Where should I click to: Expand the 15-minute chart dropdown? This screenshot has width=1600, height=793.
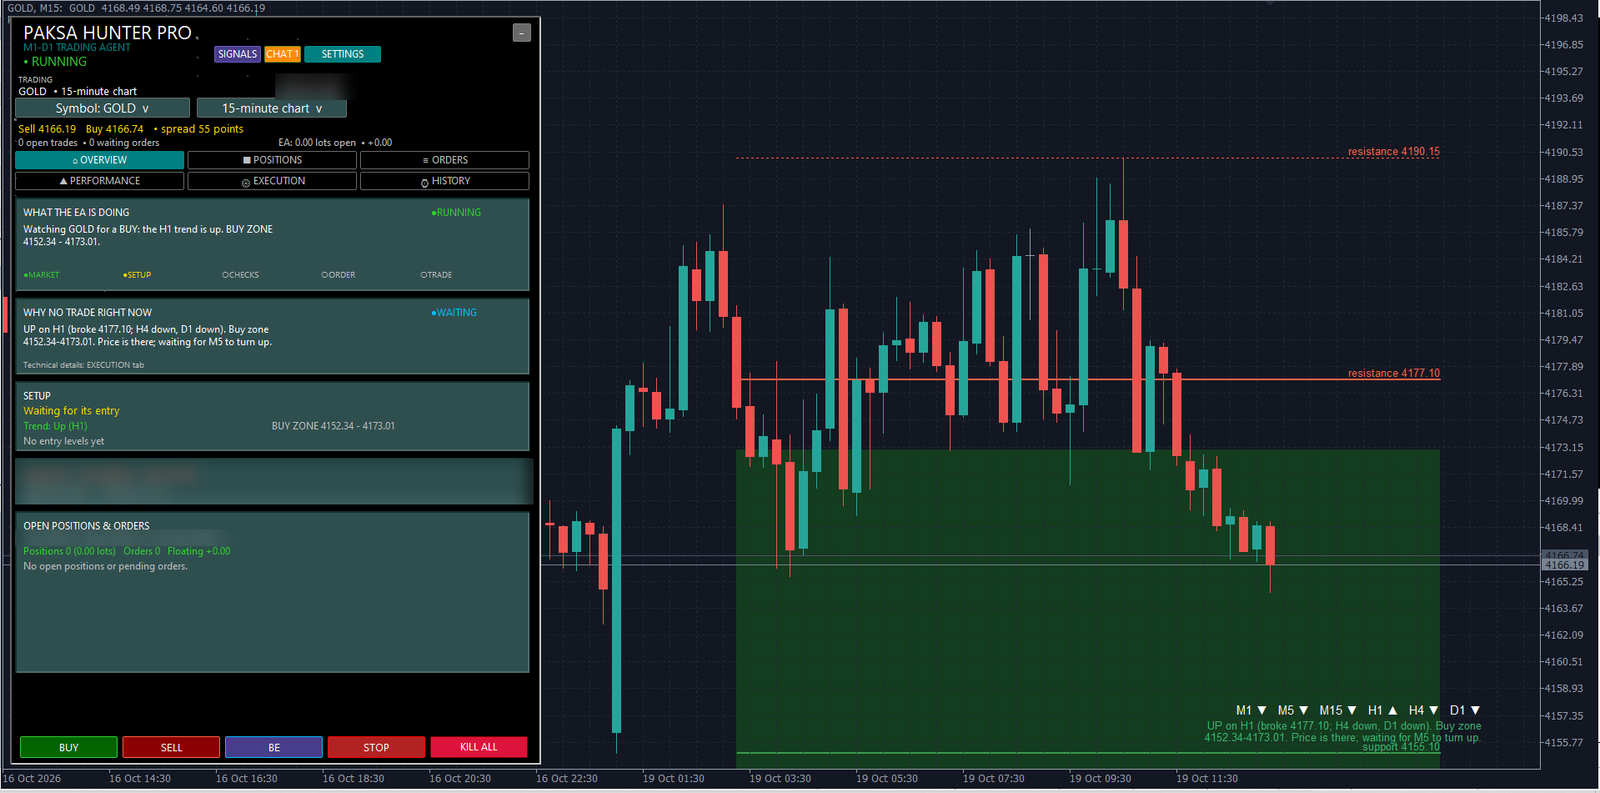[272, 108]
